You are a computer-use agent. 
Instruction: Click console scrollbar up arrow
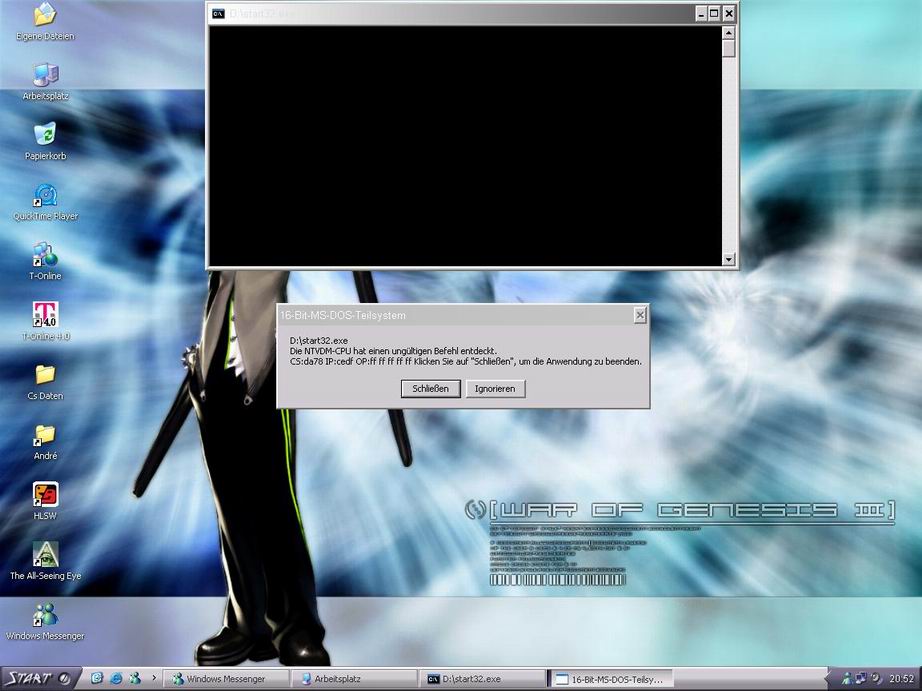click(729, 33)
